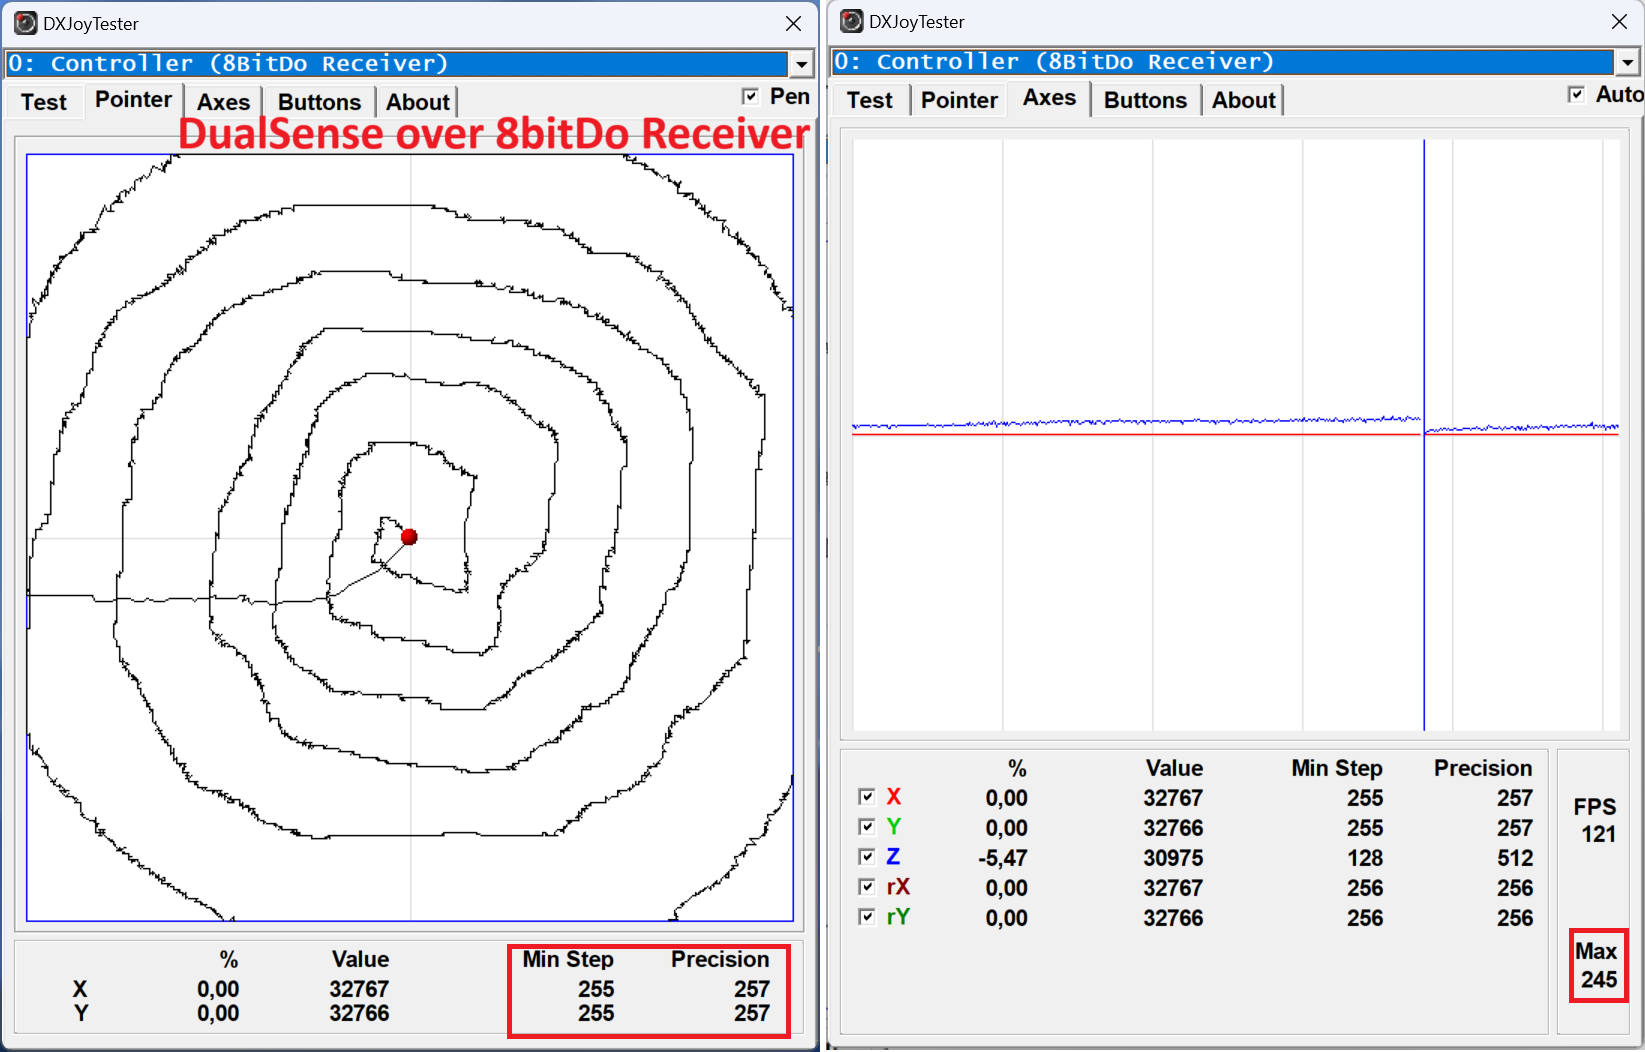
Task: Click the Z axis value 30975
Action: [1173, 858]
